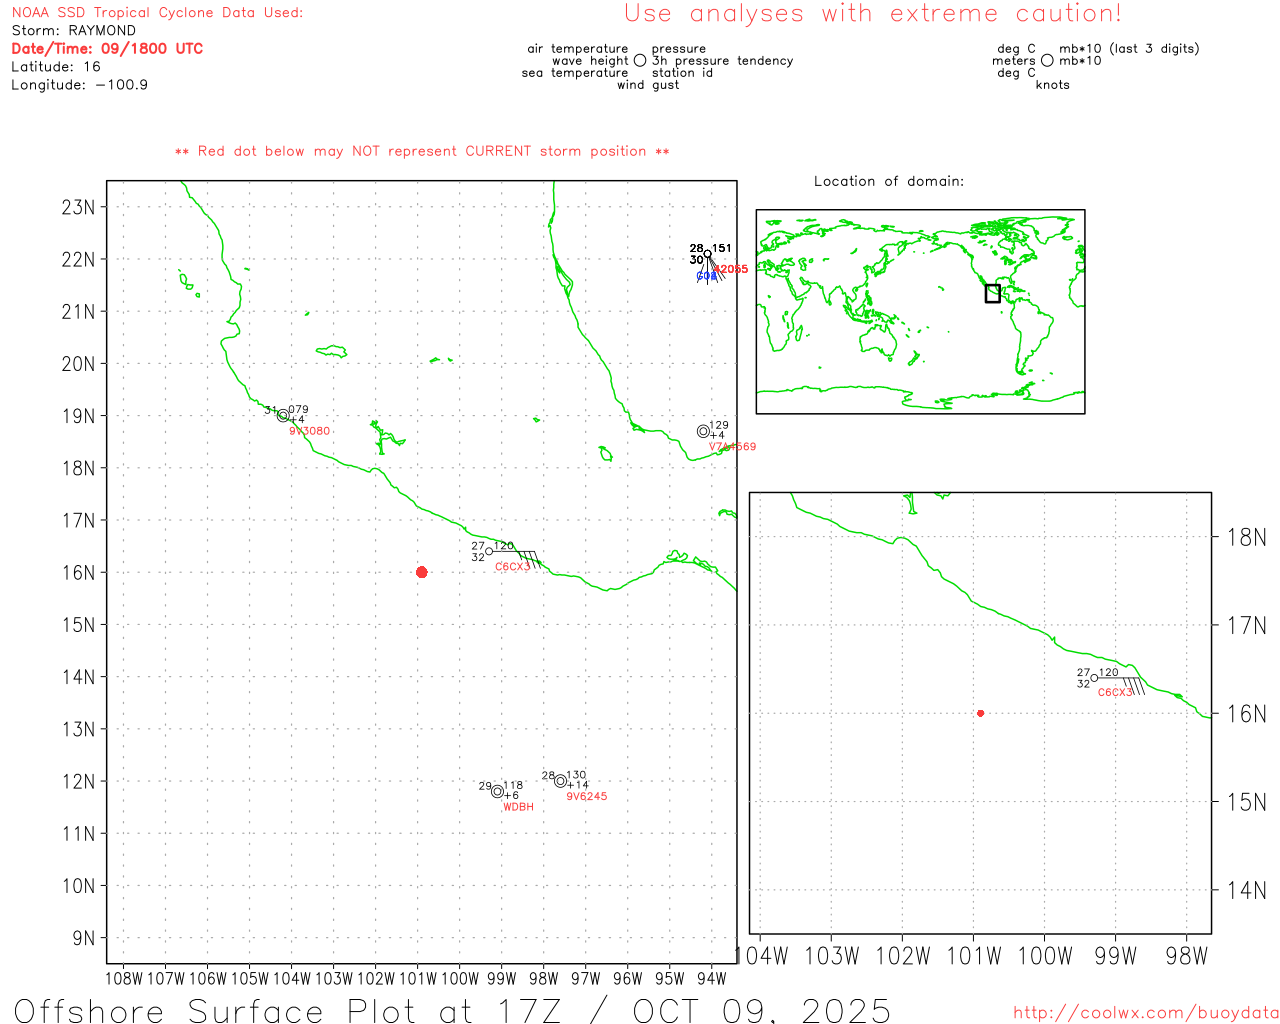Click the 'Latitude: 16' line
This screenshot has width=1280, height=1024.
(56, 67)
